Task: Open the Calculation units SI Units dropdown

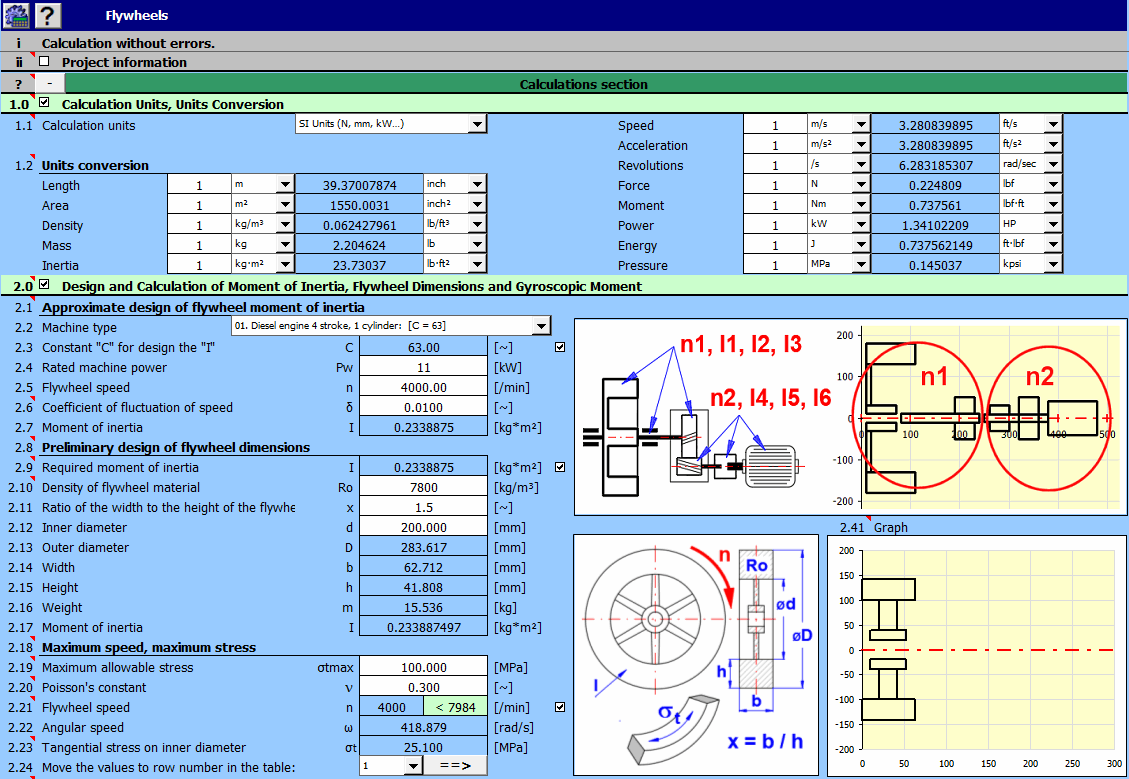Action: click(x=477, y=125)
